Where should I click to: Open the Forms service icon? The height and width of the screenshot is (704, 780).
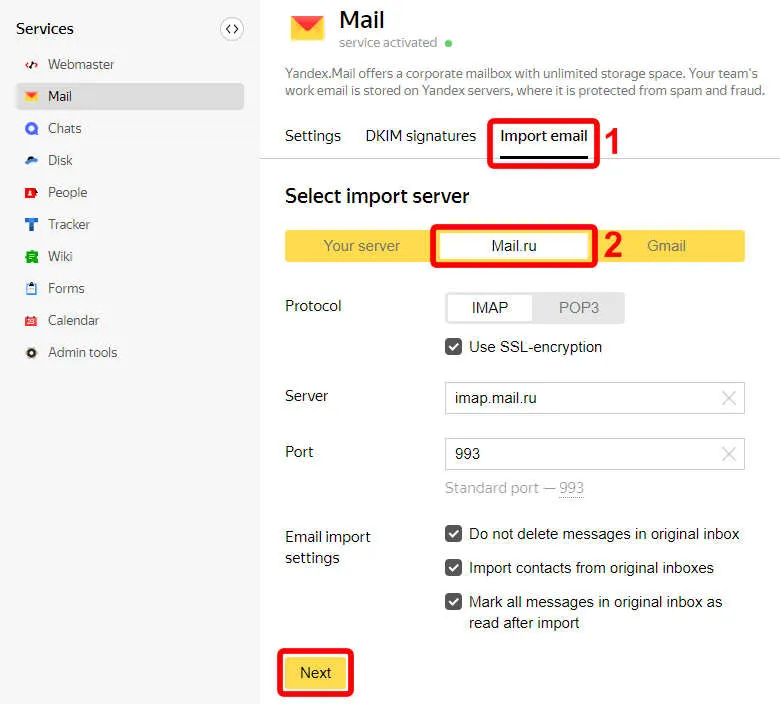[31, 289]
